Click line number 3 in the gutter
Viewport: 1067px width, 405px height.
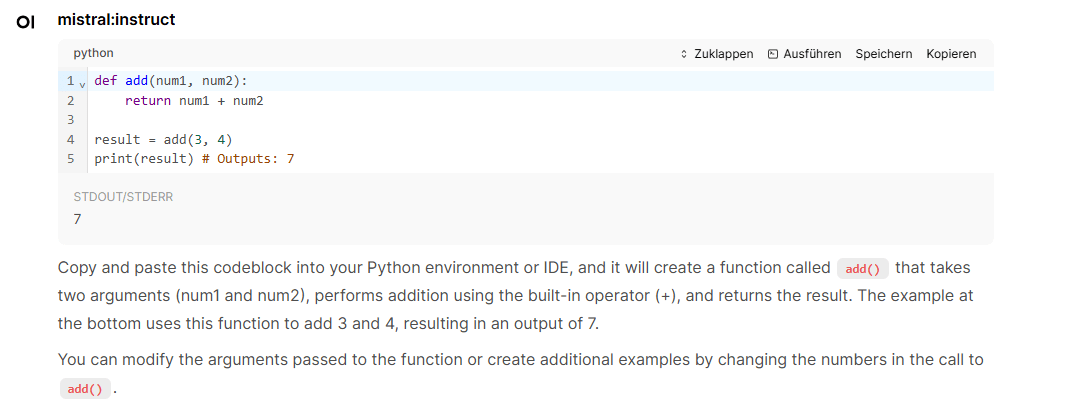tap(70, 120)
